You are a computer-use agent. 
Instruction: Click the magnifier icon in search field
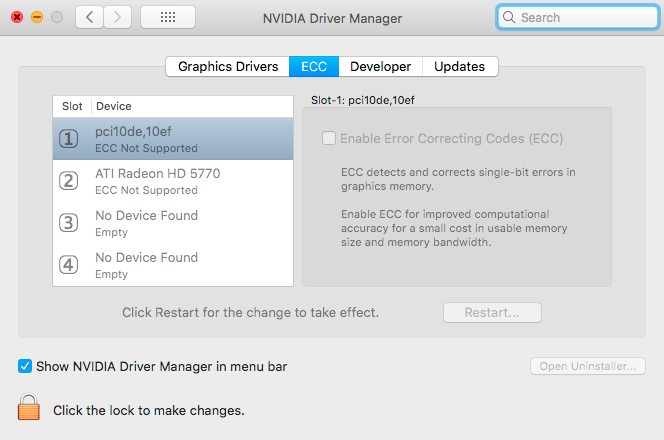pyautogui.click(x=509, y=17)
